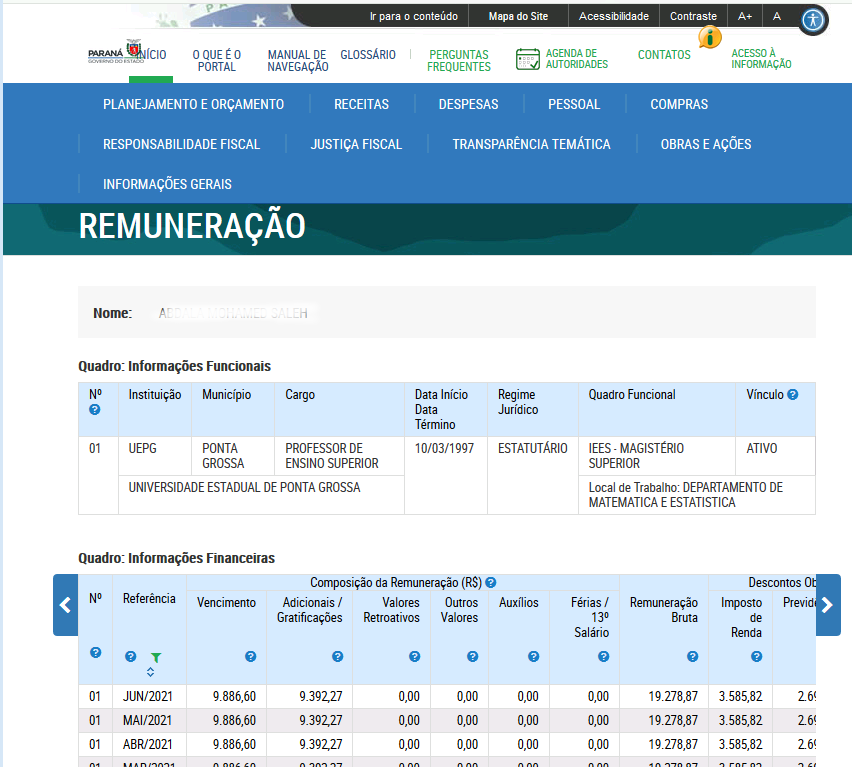Click the Nome field value
852x767 pixels.
[x=233, y=313]
